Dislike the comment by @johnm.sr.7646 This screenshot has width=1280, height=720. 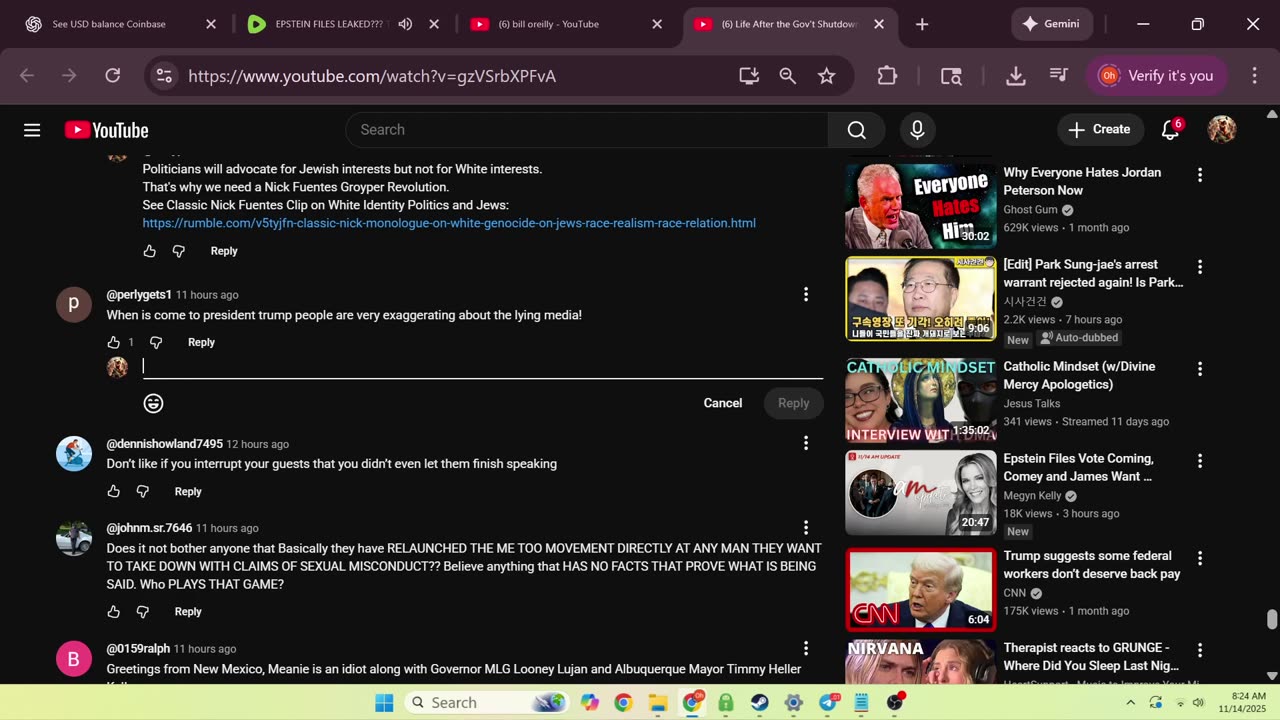point(142,611)
